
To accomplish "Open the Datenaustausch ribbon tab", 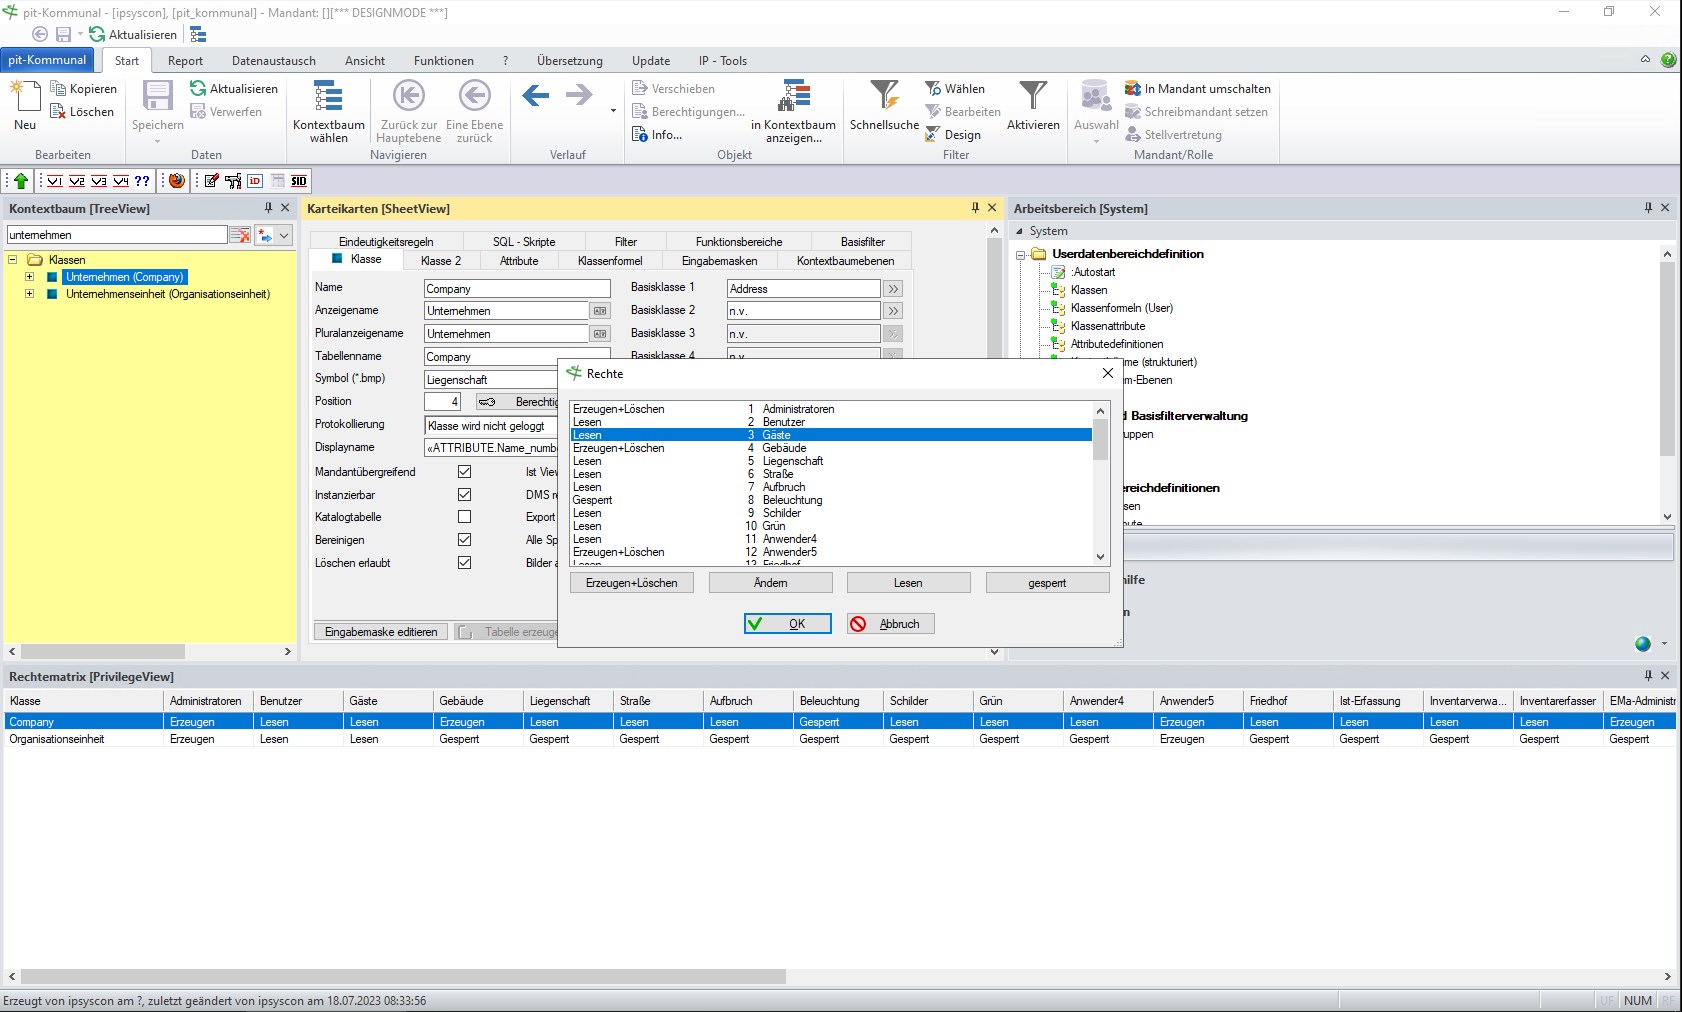I will pyautogui.click(x=273, y=61).
